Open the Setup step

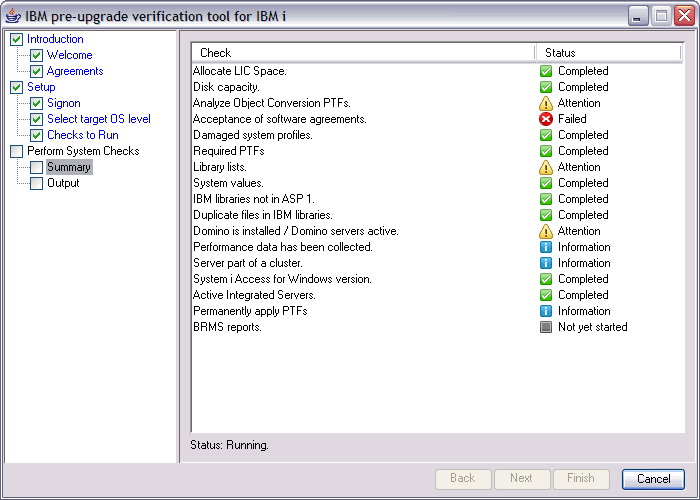point(41,88)
